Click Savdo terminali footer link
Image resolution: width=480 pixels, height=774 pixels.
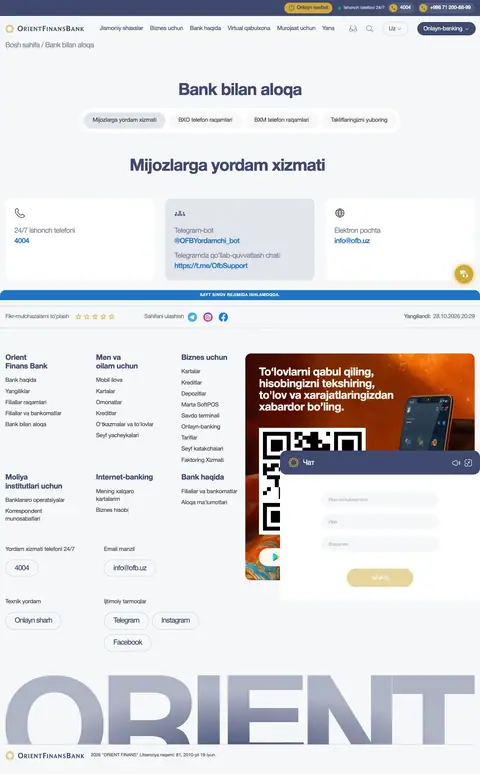pos(200,416)
